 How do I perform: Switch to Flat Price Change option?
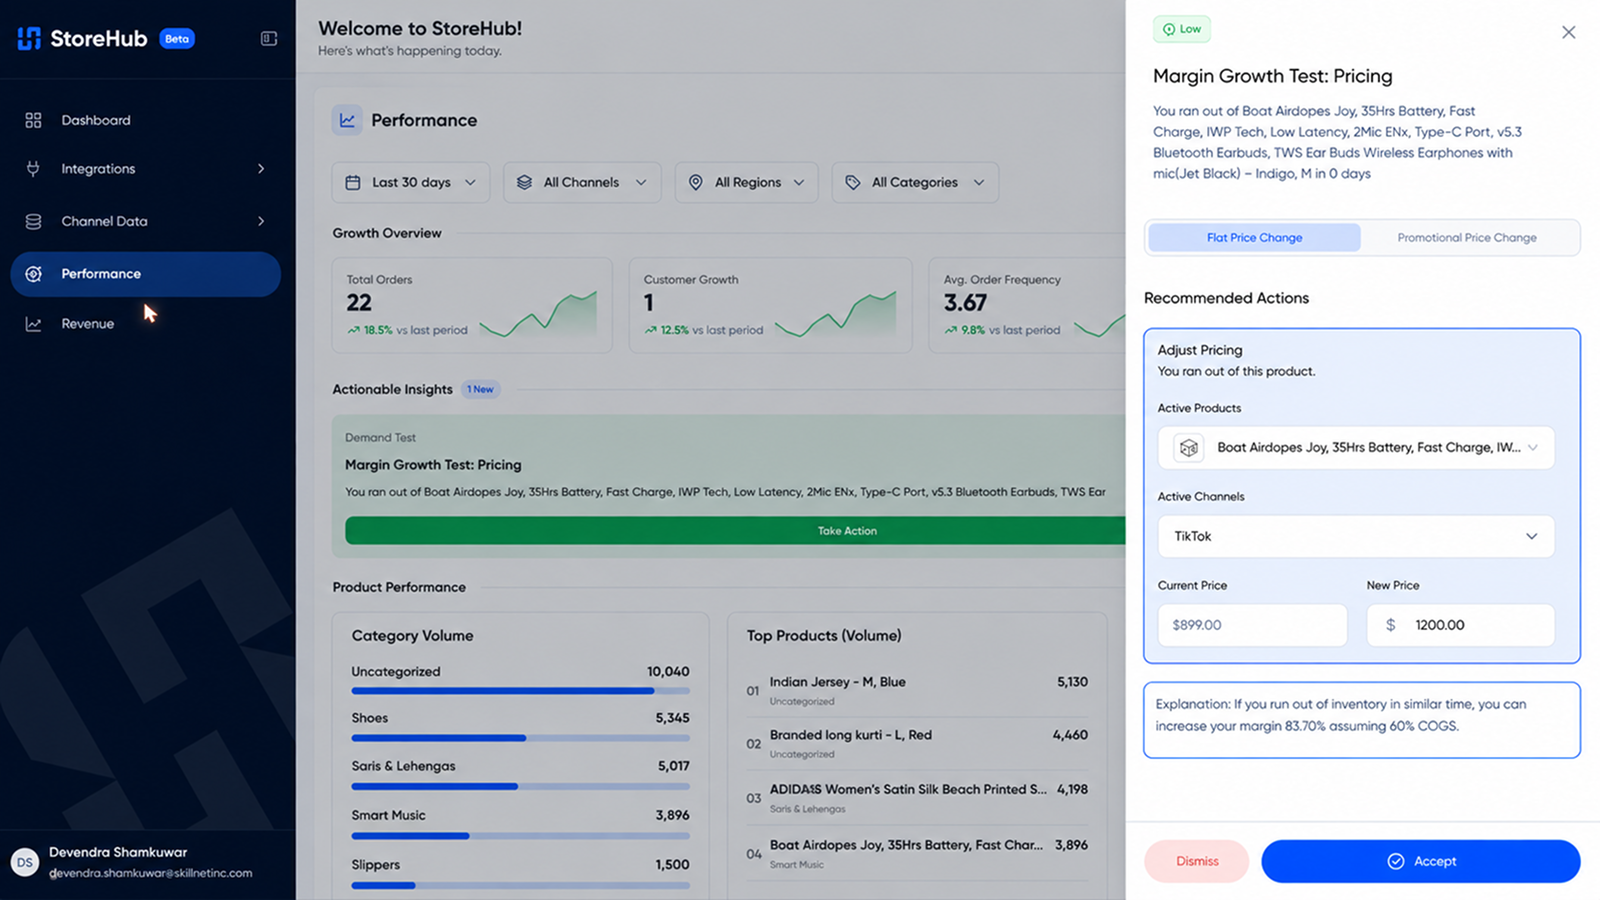(x=1254, y=238)
